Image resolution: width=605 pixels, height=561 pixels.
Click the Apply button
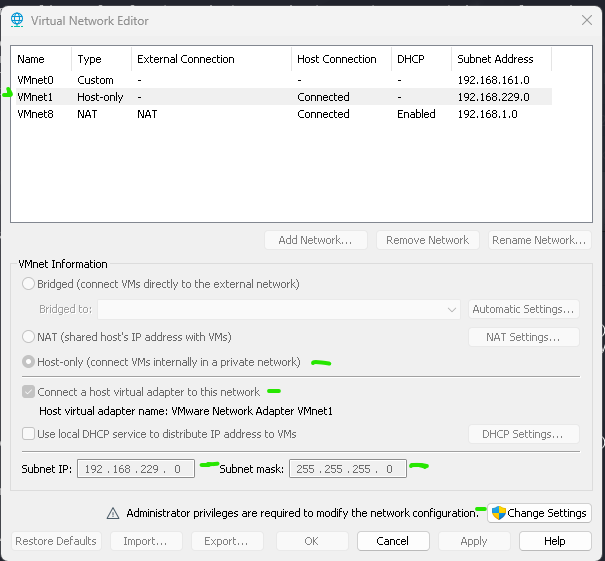tap(474, 541)
